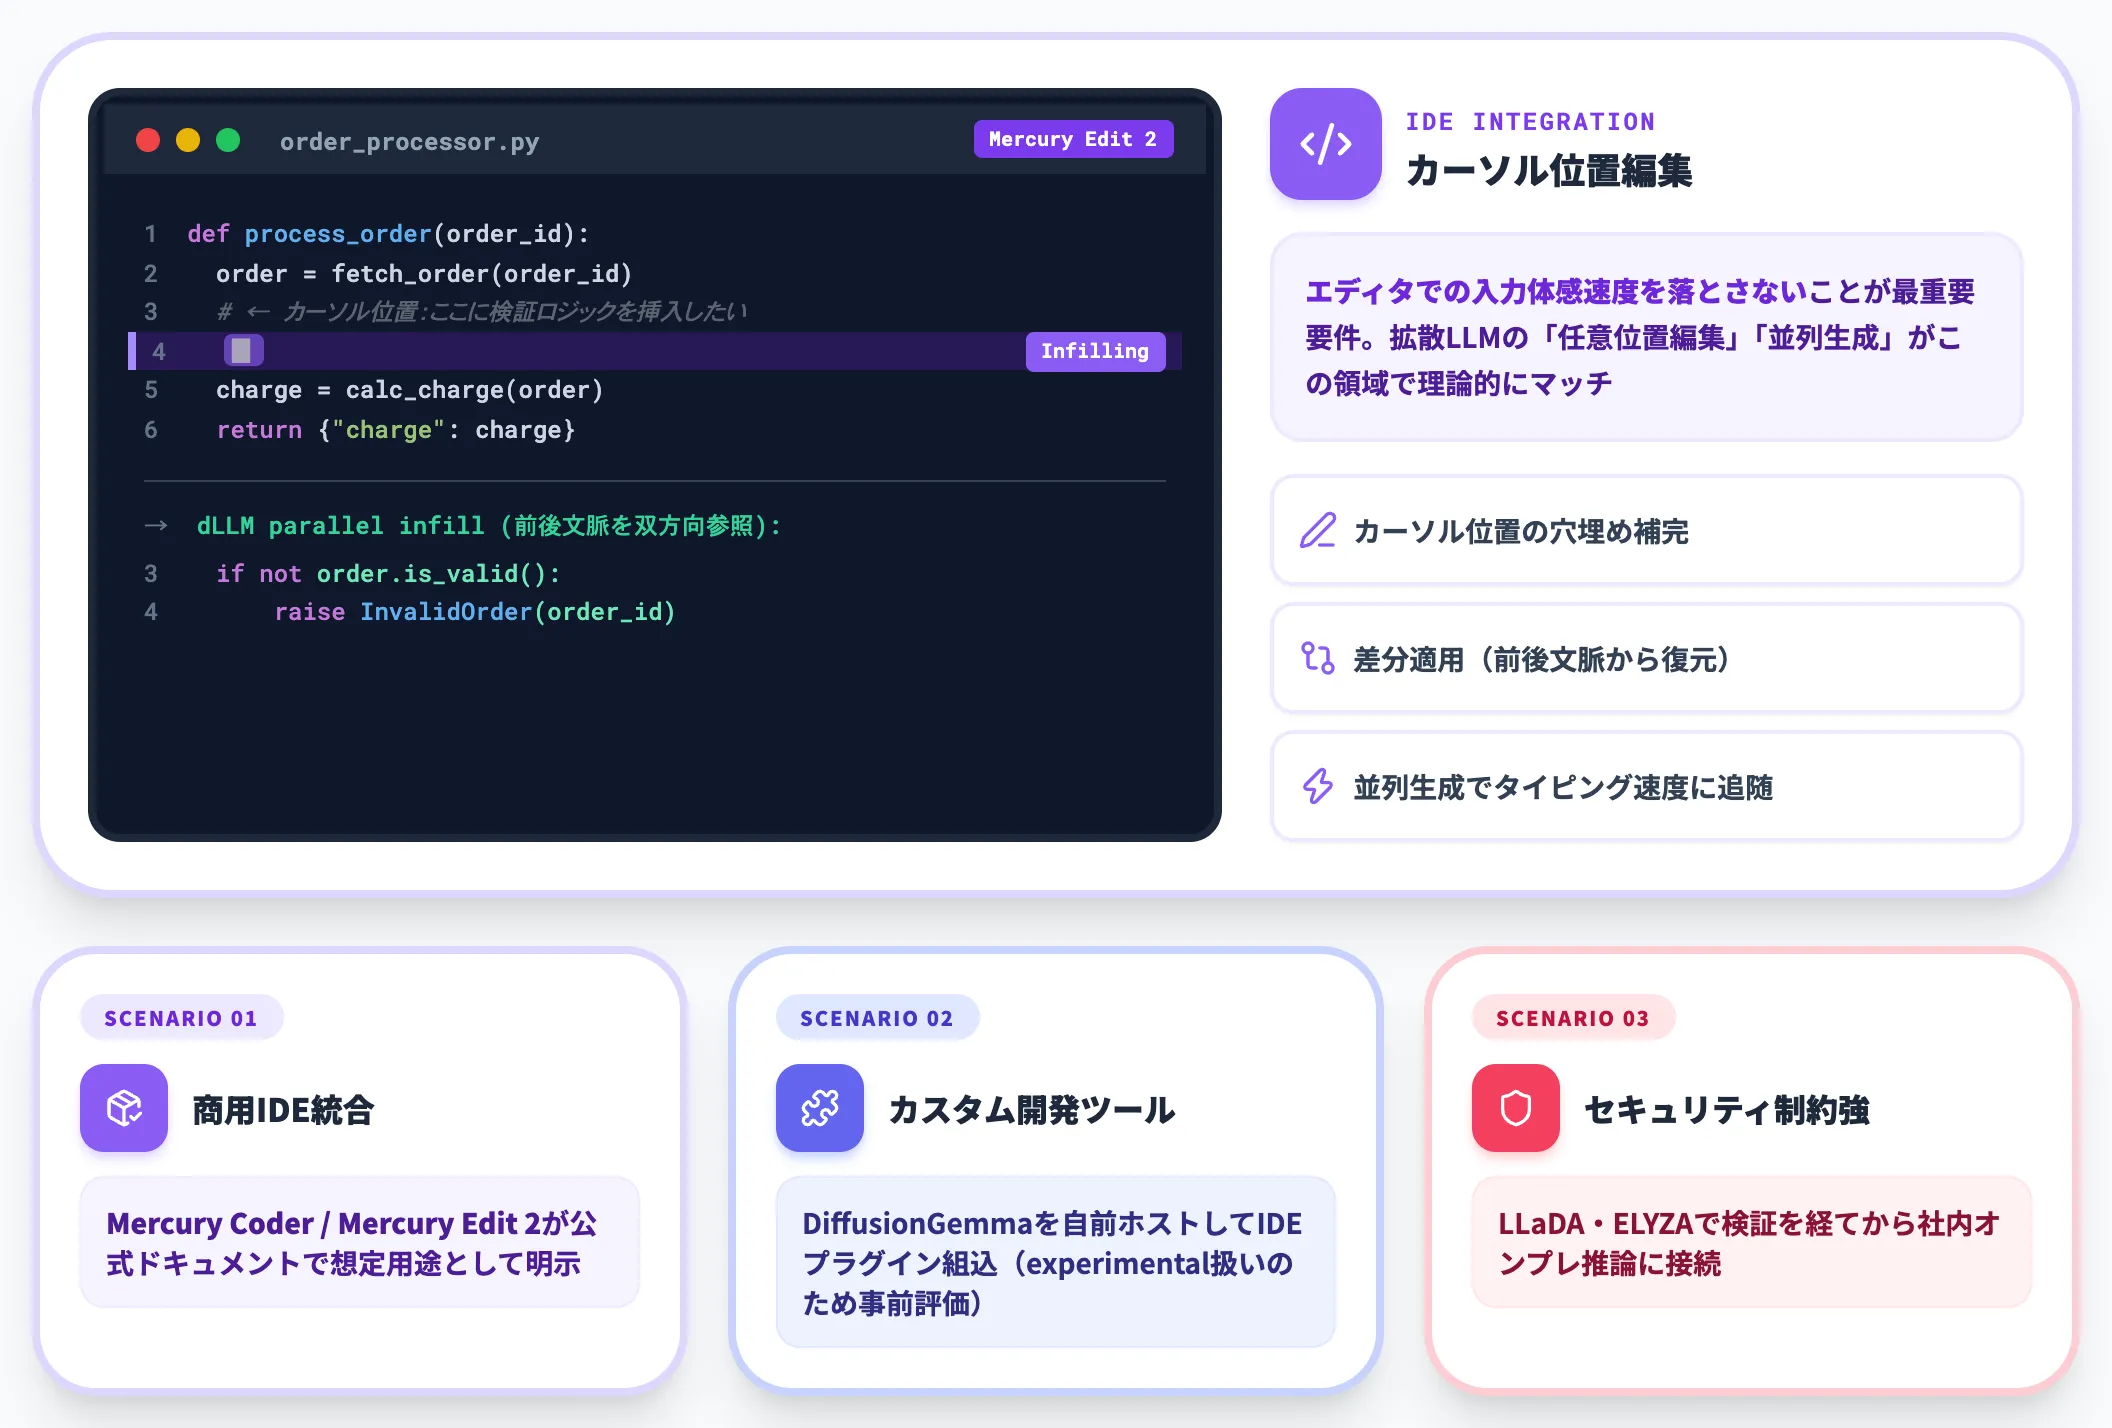Click the DiffusionGemma description box
Screen dimensions: 2112x1428
coord(1056,1262)
